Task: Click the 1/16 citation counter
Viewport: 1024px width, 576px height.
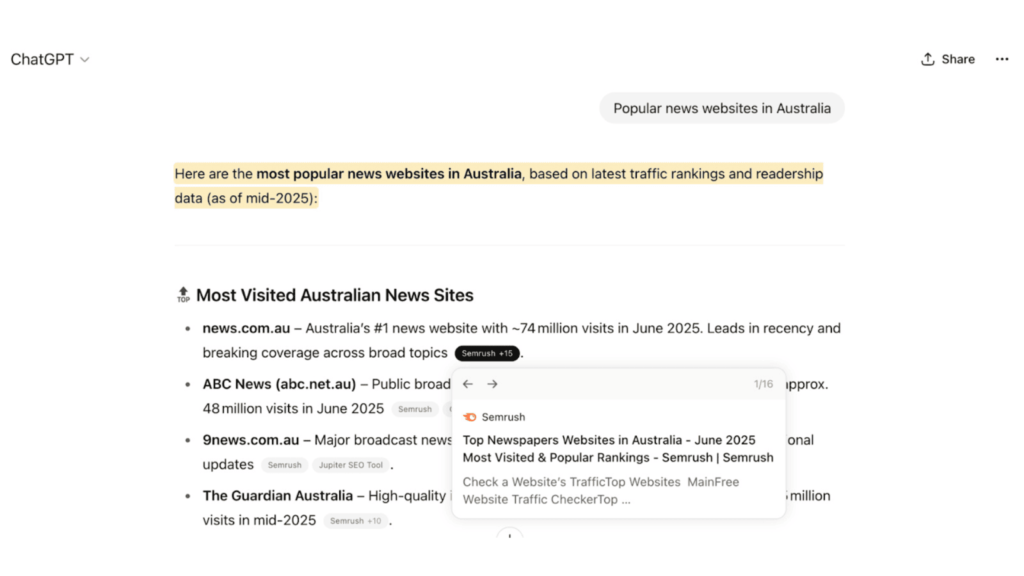Action: tap(763, 384)
